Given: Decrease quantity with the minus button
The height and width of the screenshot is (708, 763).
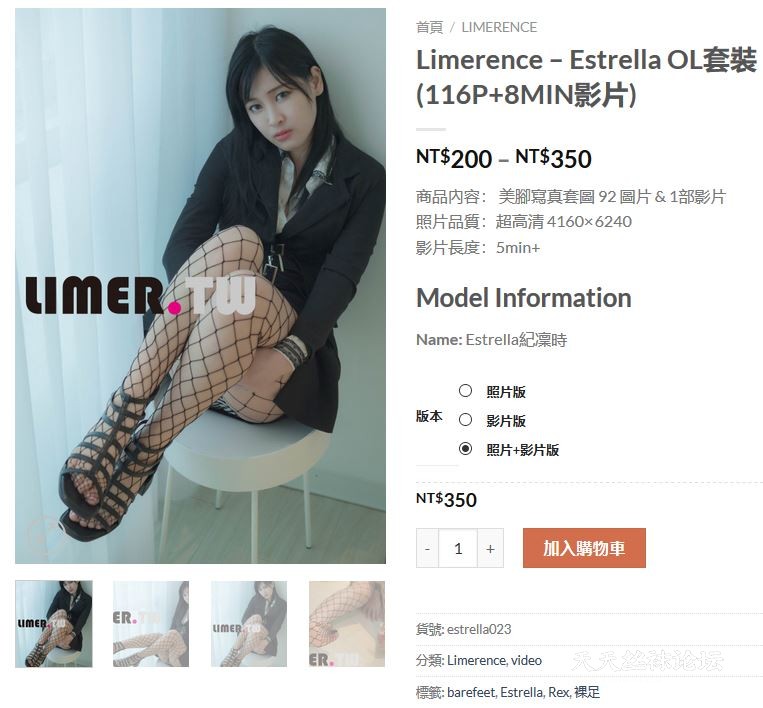Looking at the screenshot, I should pyautogui.click(x=427, y=548).
